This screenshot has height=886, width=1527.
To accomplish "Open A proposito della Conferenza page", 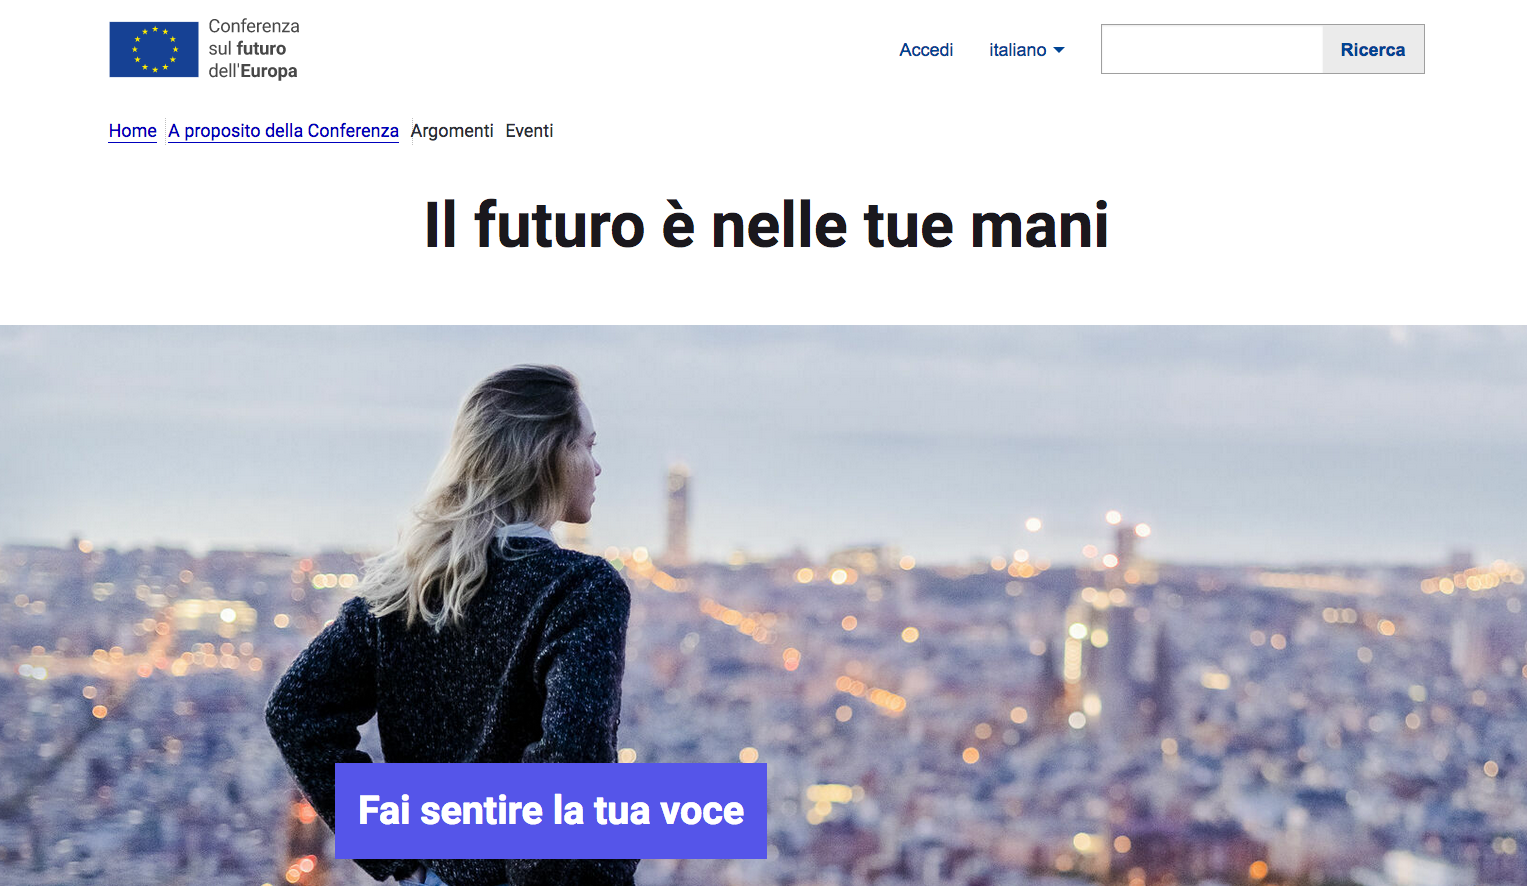I will coord(284,131).
